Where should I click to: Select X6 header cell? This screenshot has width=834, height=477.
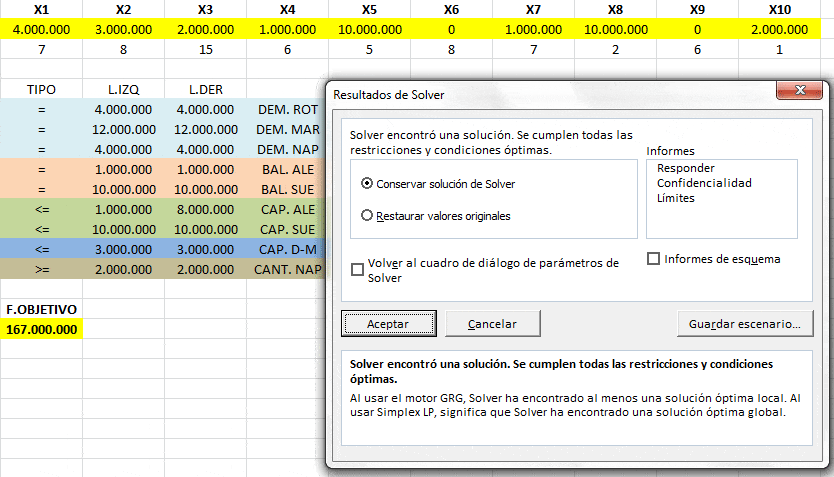click(x=451, y=10)
